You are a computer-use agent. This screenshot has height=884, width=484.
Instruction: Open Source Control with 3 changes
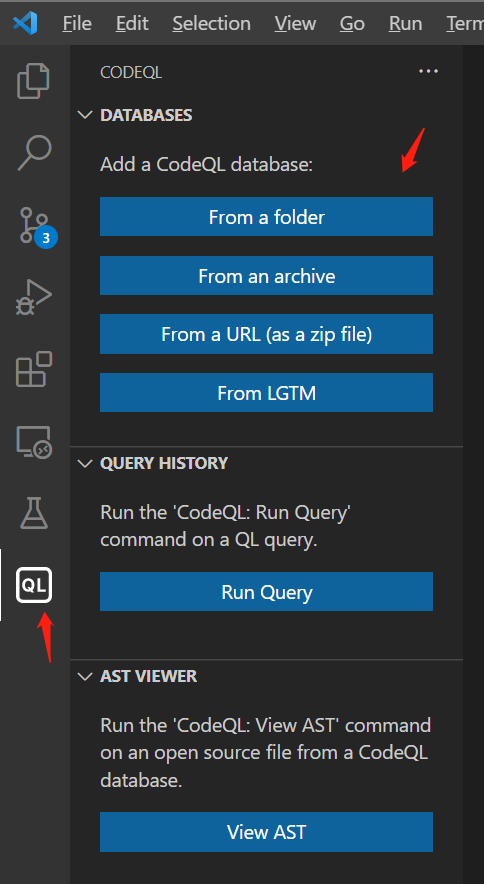[x=37, y=227]
